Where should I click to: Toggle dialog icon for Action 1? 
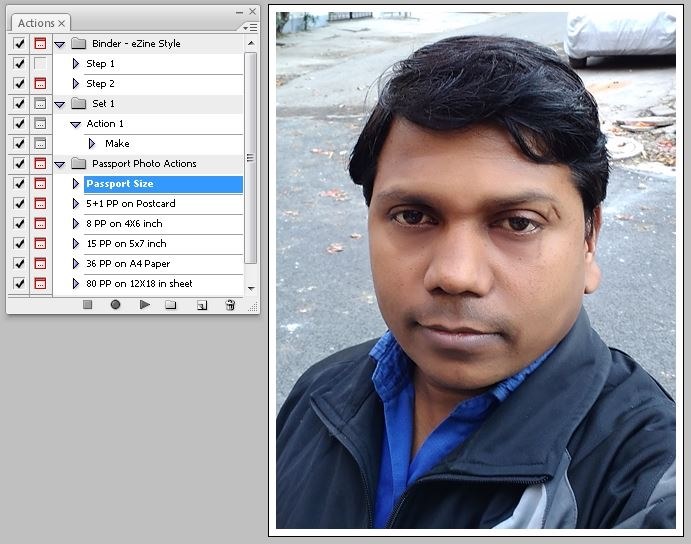(x=40, y=123)
